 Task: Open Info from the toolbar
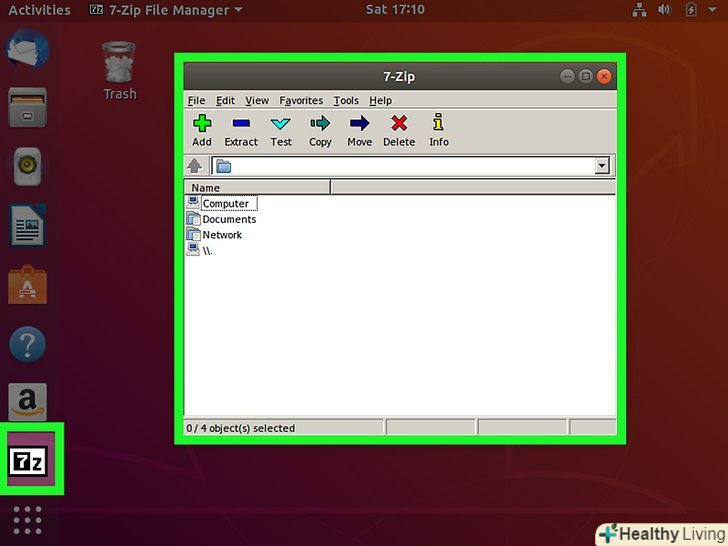[438, 130]
